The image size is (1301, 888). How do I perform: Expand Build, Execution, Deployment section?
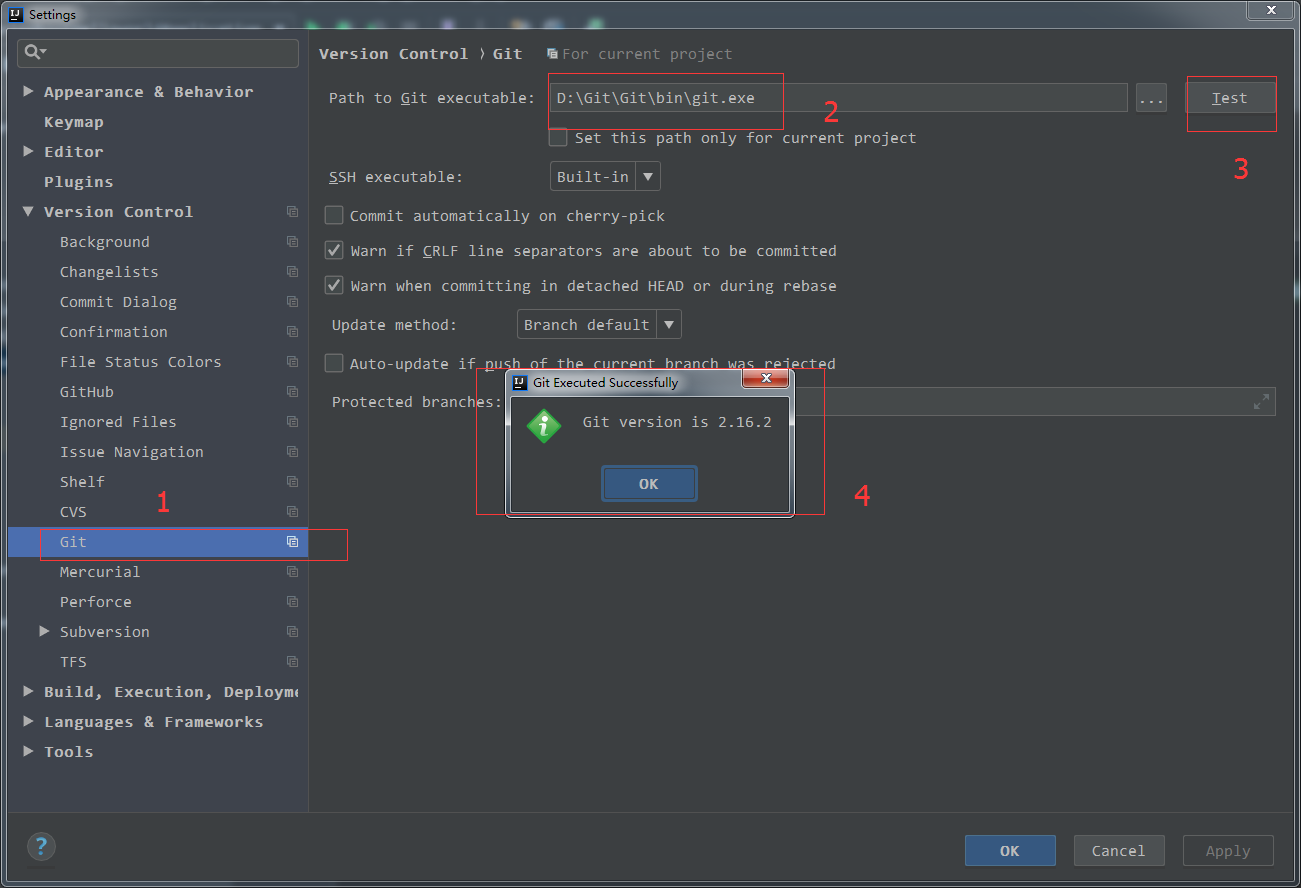(x=28, y=692)
